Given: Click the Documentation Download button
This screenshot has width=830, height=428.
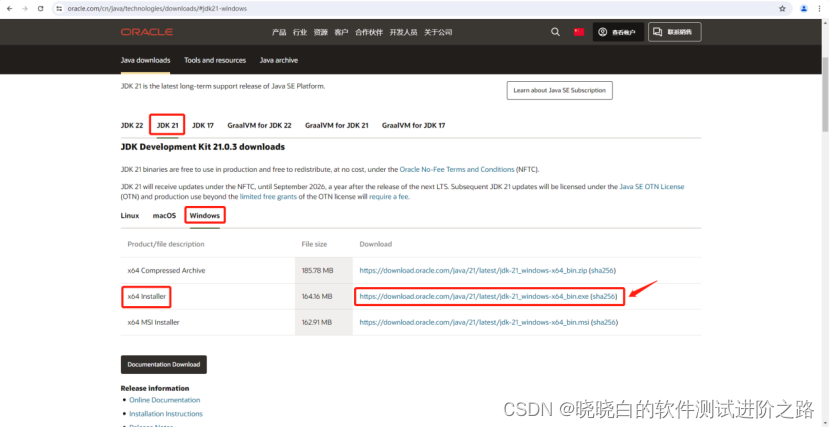Looking at the screenshot, I should [x=164, y=365].
